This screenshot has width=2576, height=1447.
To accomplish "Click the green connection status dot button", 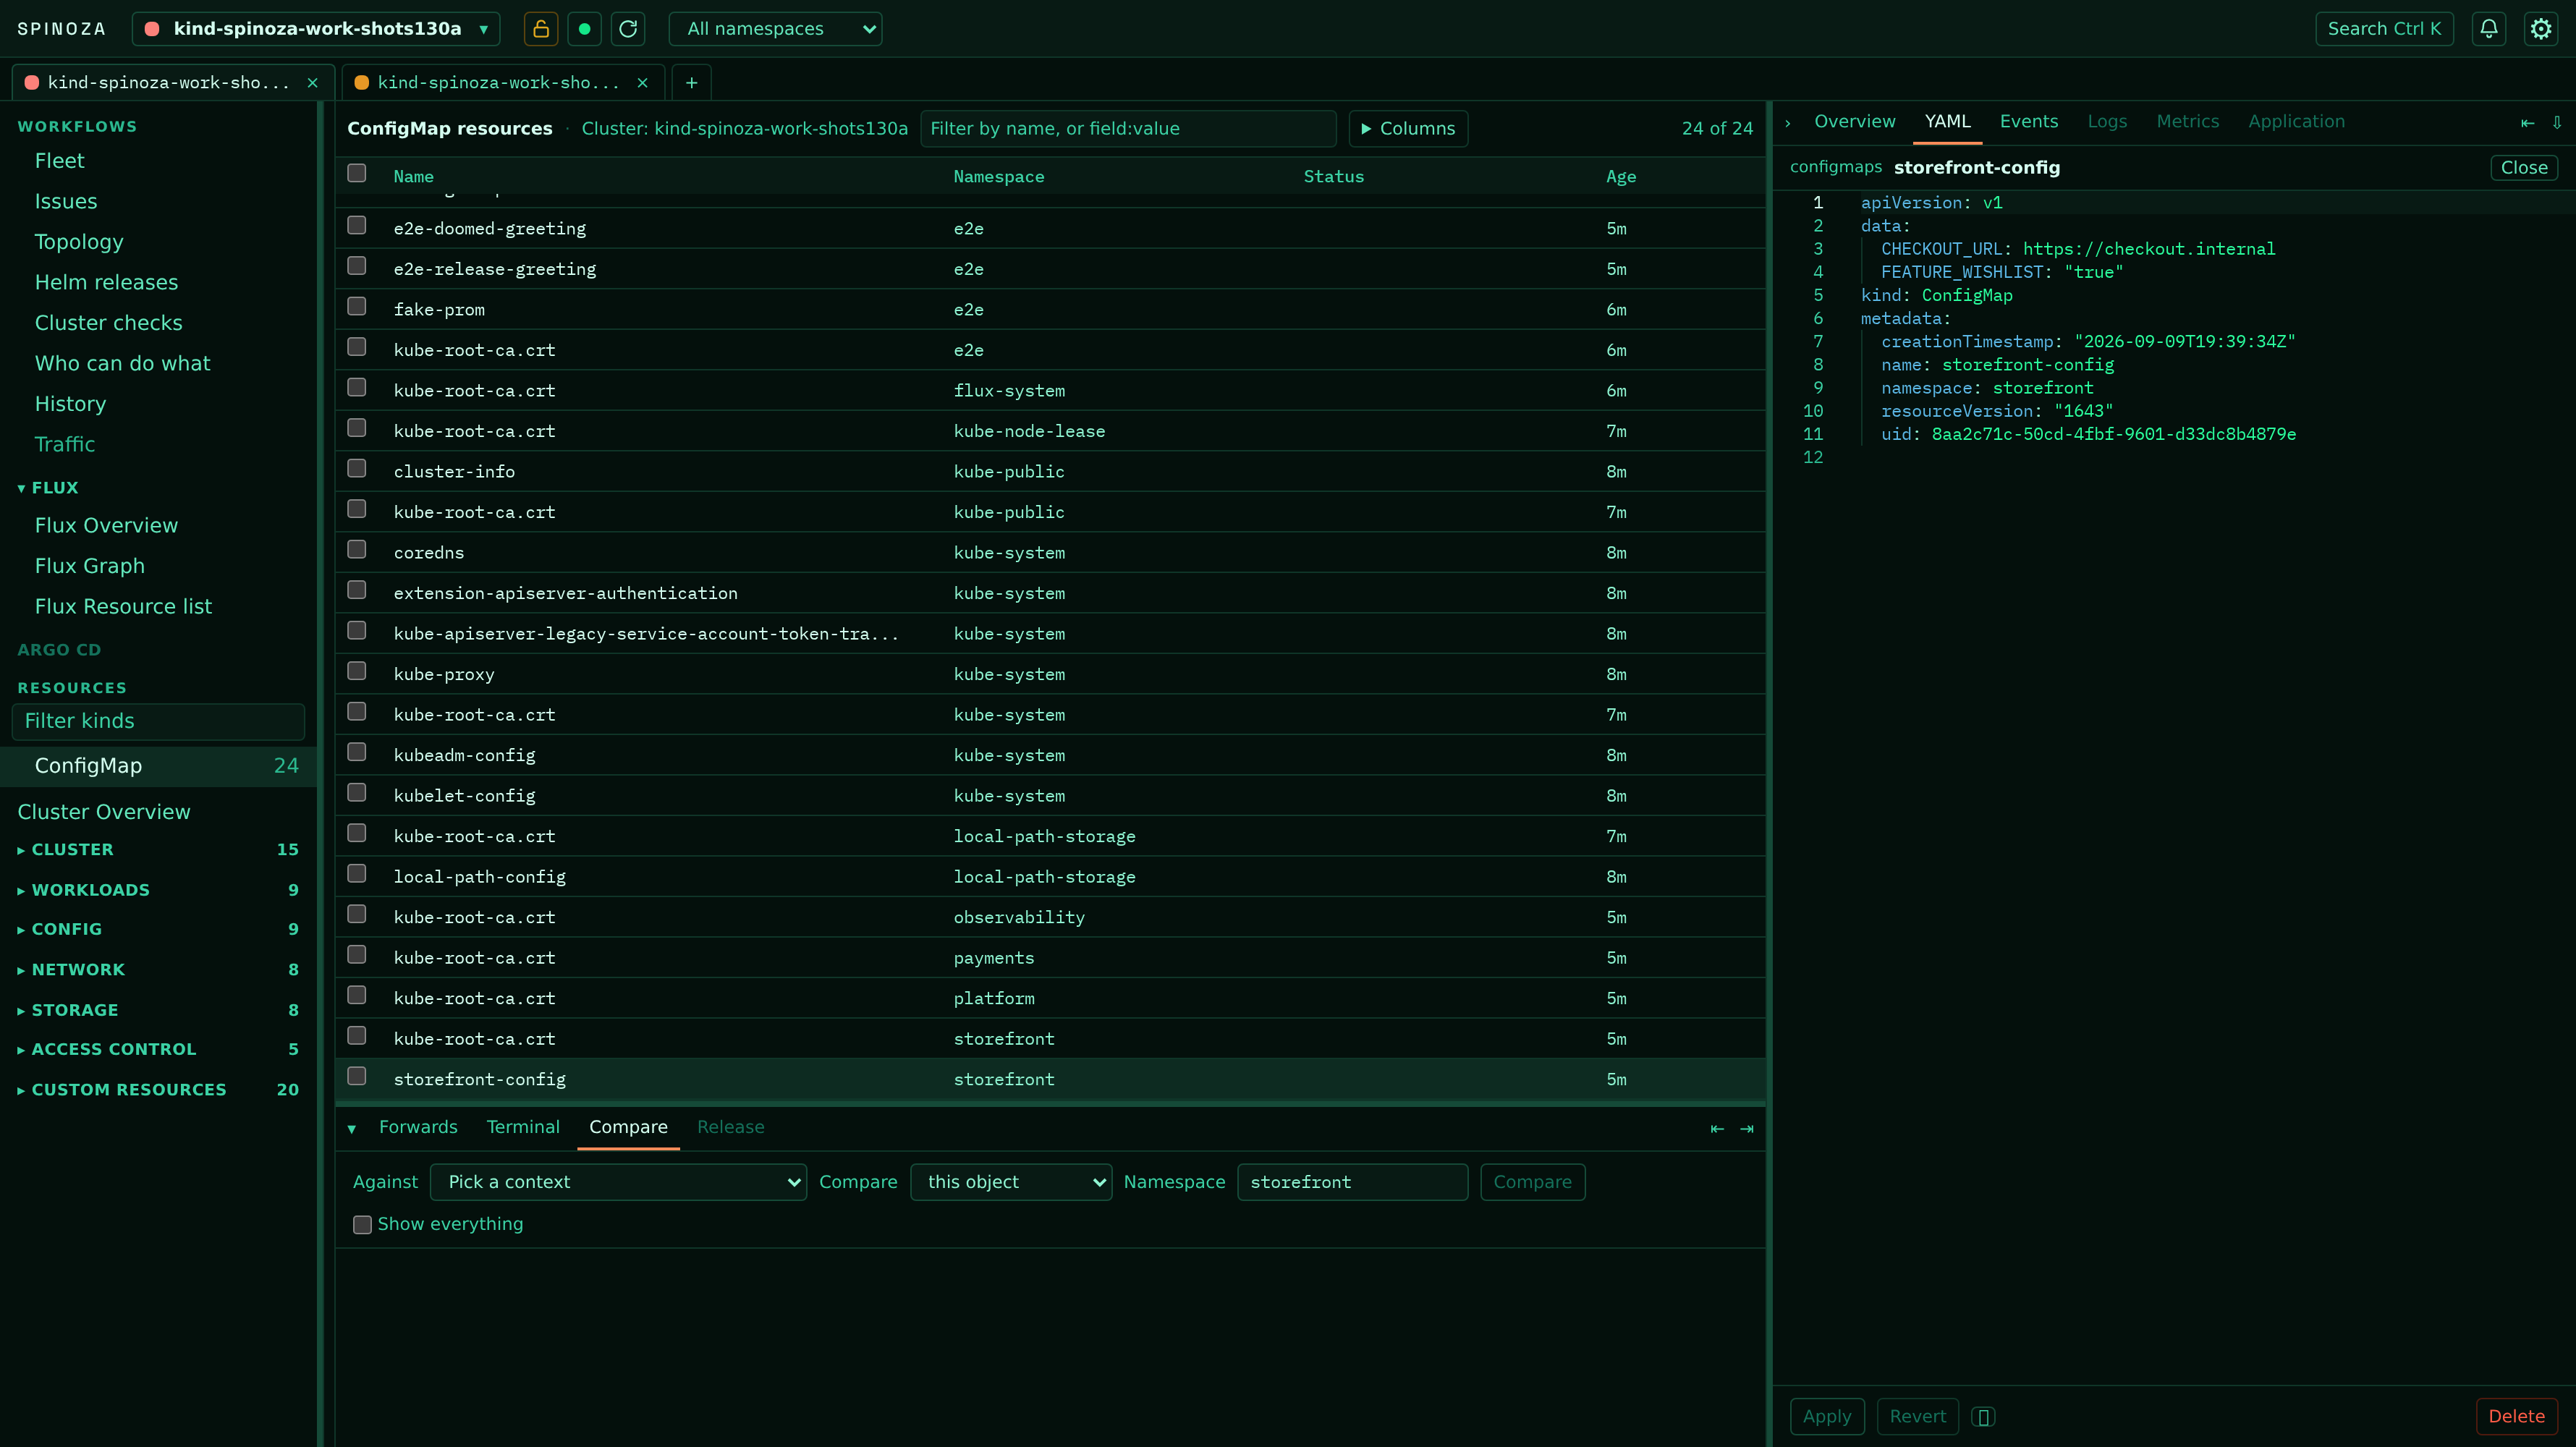I will click(x=584, y=29).
